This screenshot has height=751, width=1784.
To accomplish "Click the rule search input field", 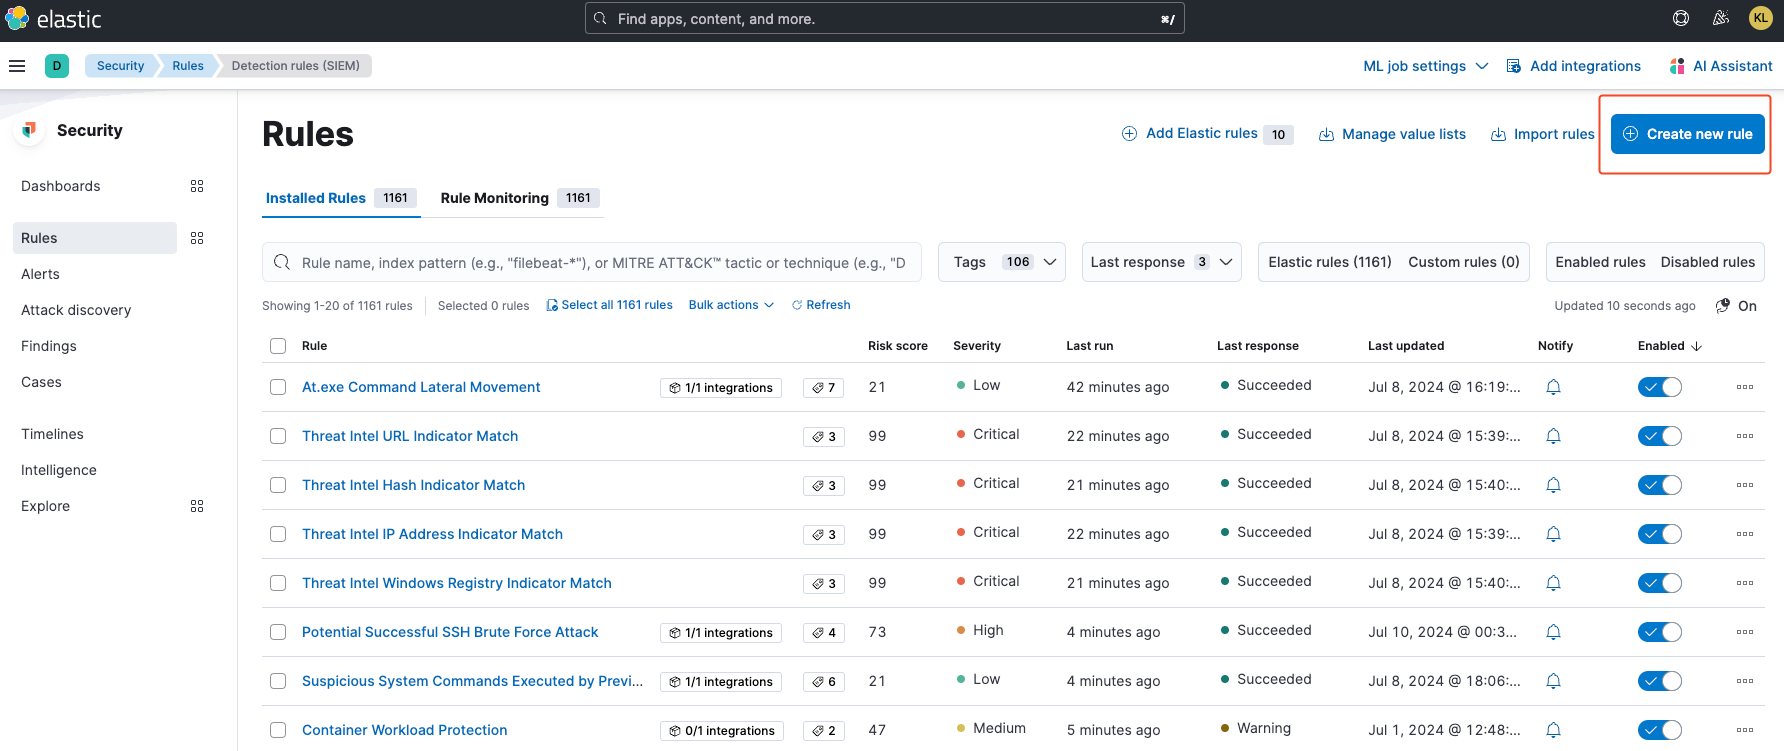I will (x=592, y=262).
